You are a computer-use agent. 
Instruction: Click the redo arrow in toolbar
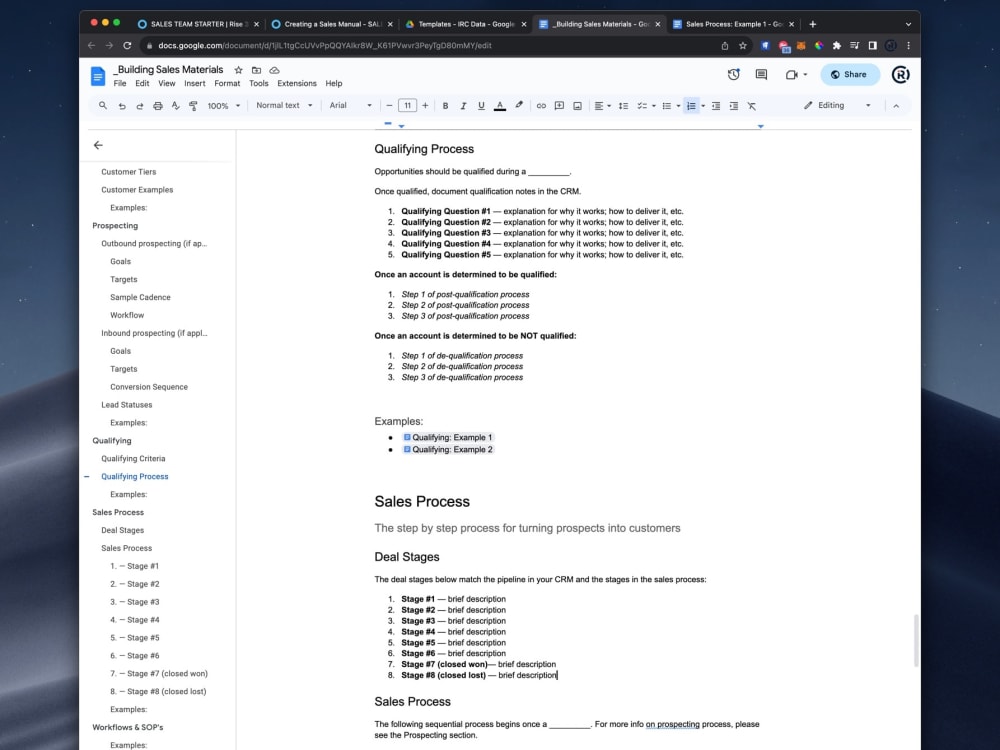click(x=140, y=106)
